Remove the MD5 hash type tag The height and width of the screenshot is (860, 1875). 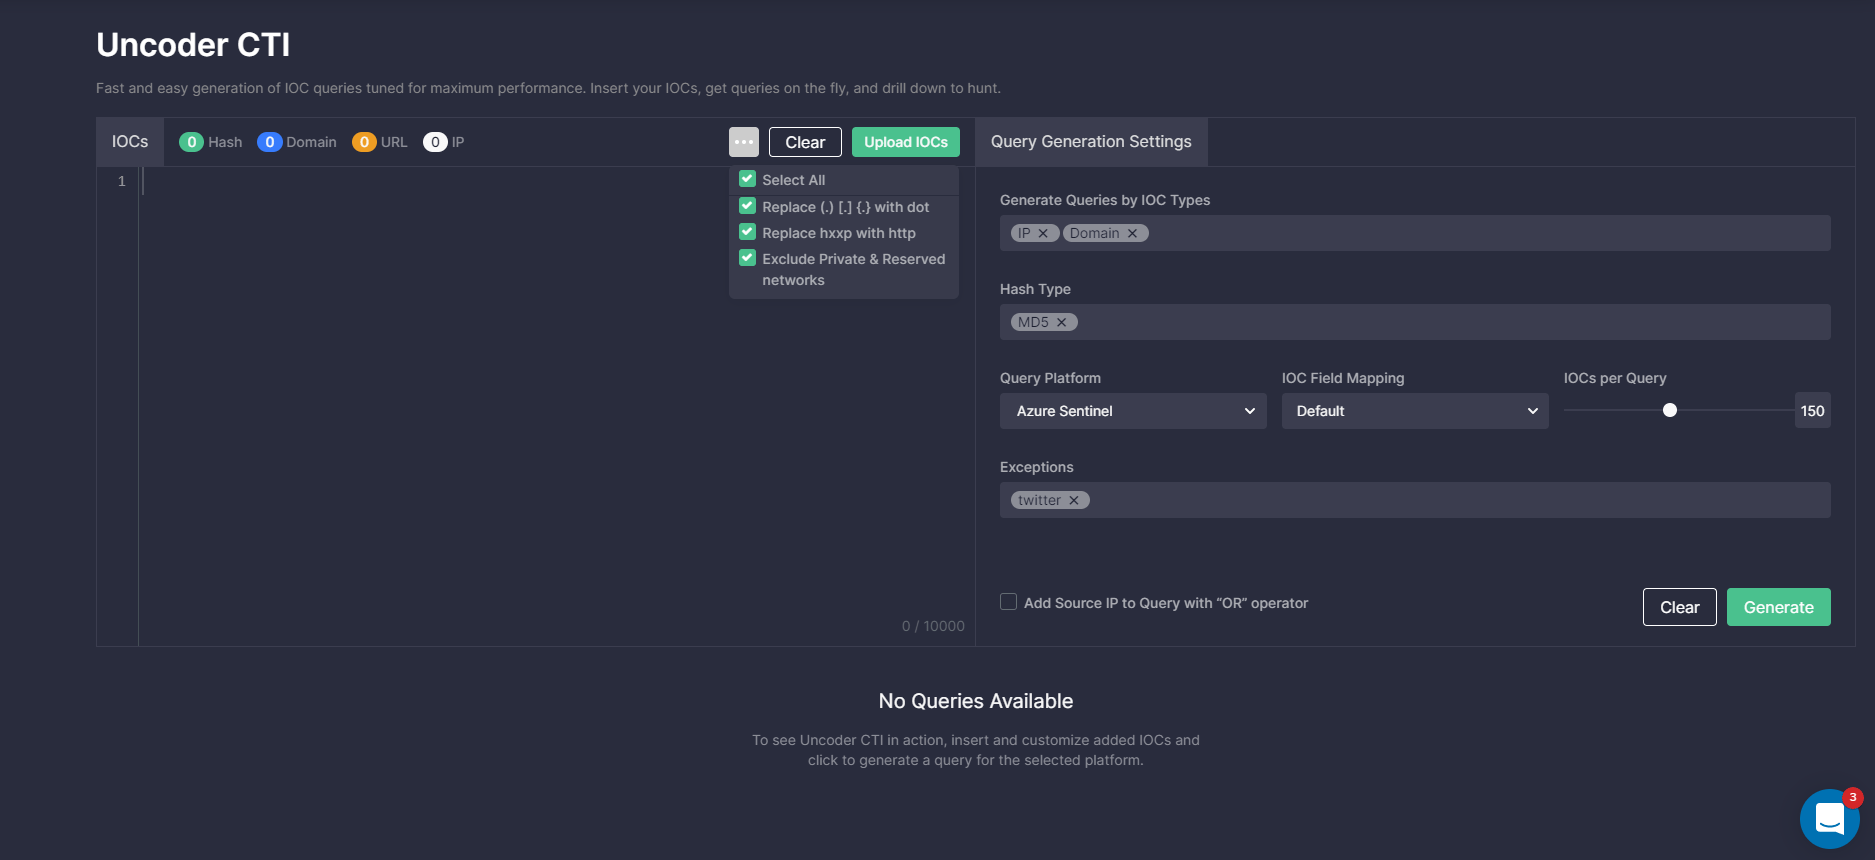pyautogui.click(x=1062, y=322)
